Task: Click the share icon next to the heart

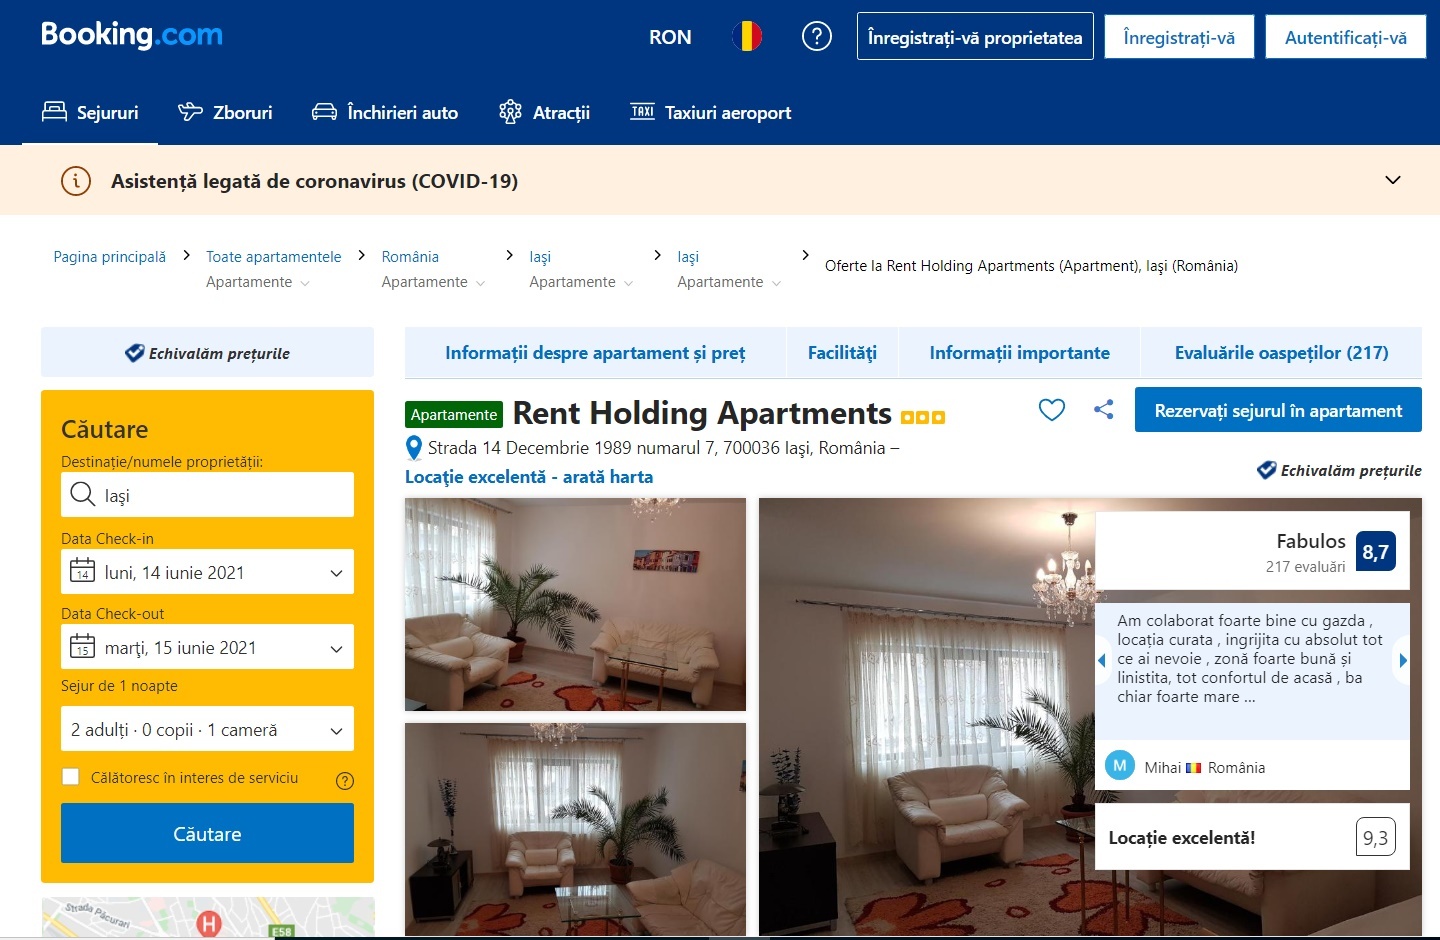Action: tap(1103, 409)
